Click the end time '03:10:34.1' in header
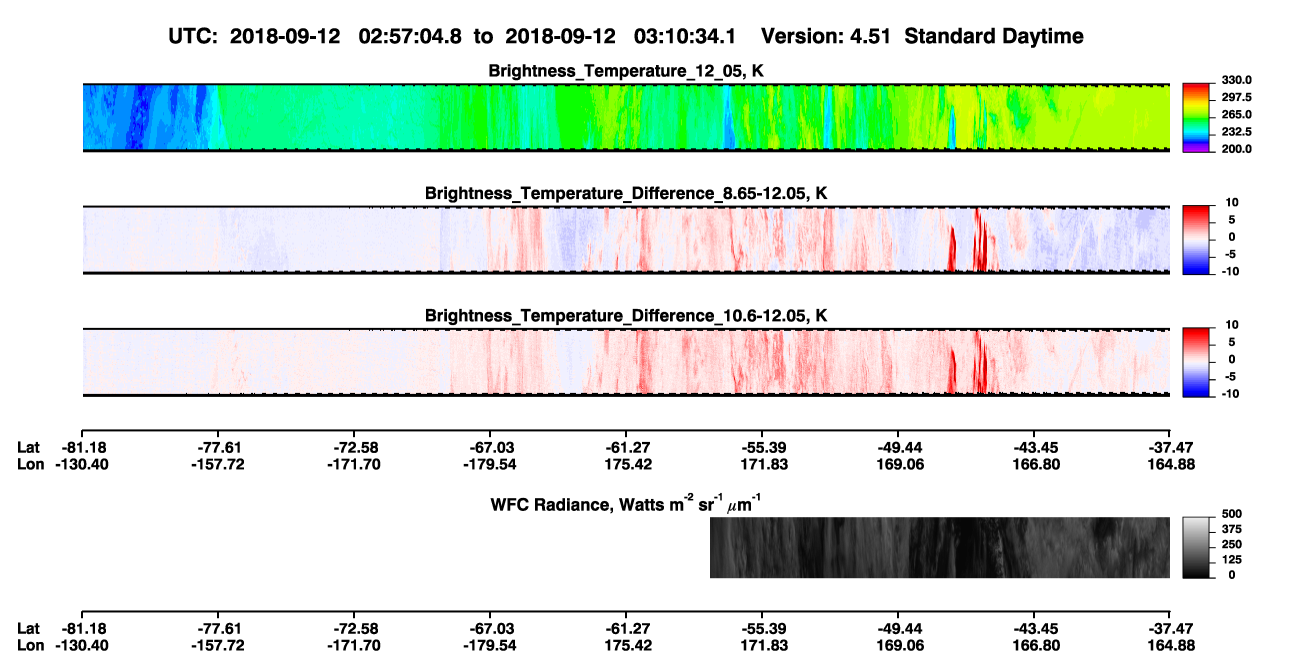Image resolution: width=1300 pixels, height=667 pixels. [x=686, y=37]
